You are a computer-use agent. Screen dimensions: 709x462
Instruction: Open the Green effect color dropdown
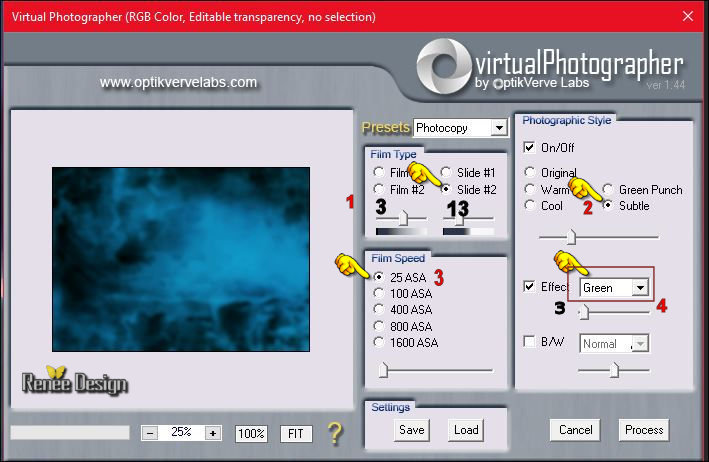(x=640, y=288)
